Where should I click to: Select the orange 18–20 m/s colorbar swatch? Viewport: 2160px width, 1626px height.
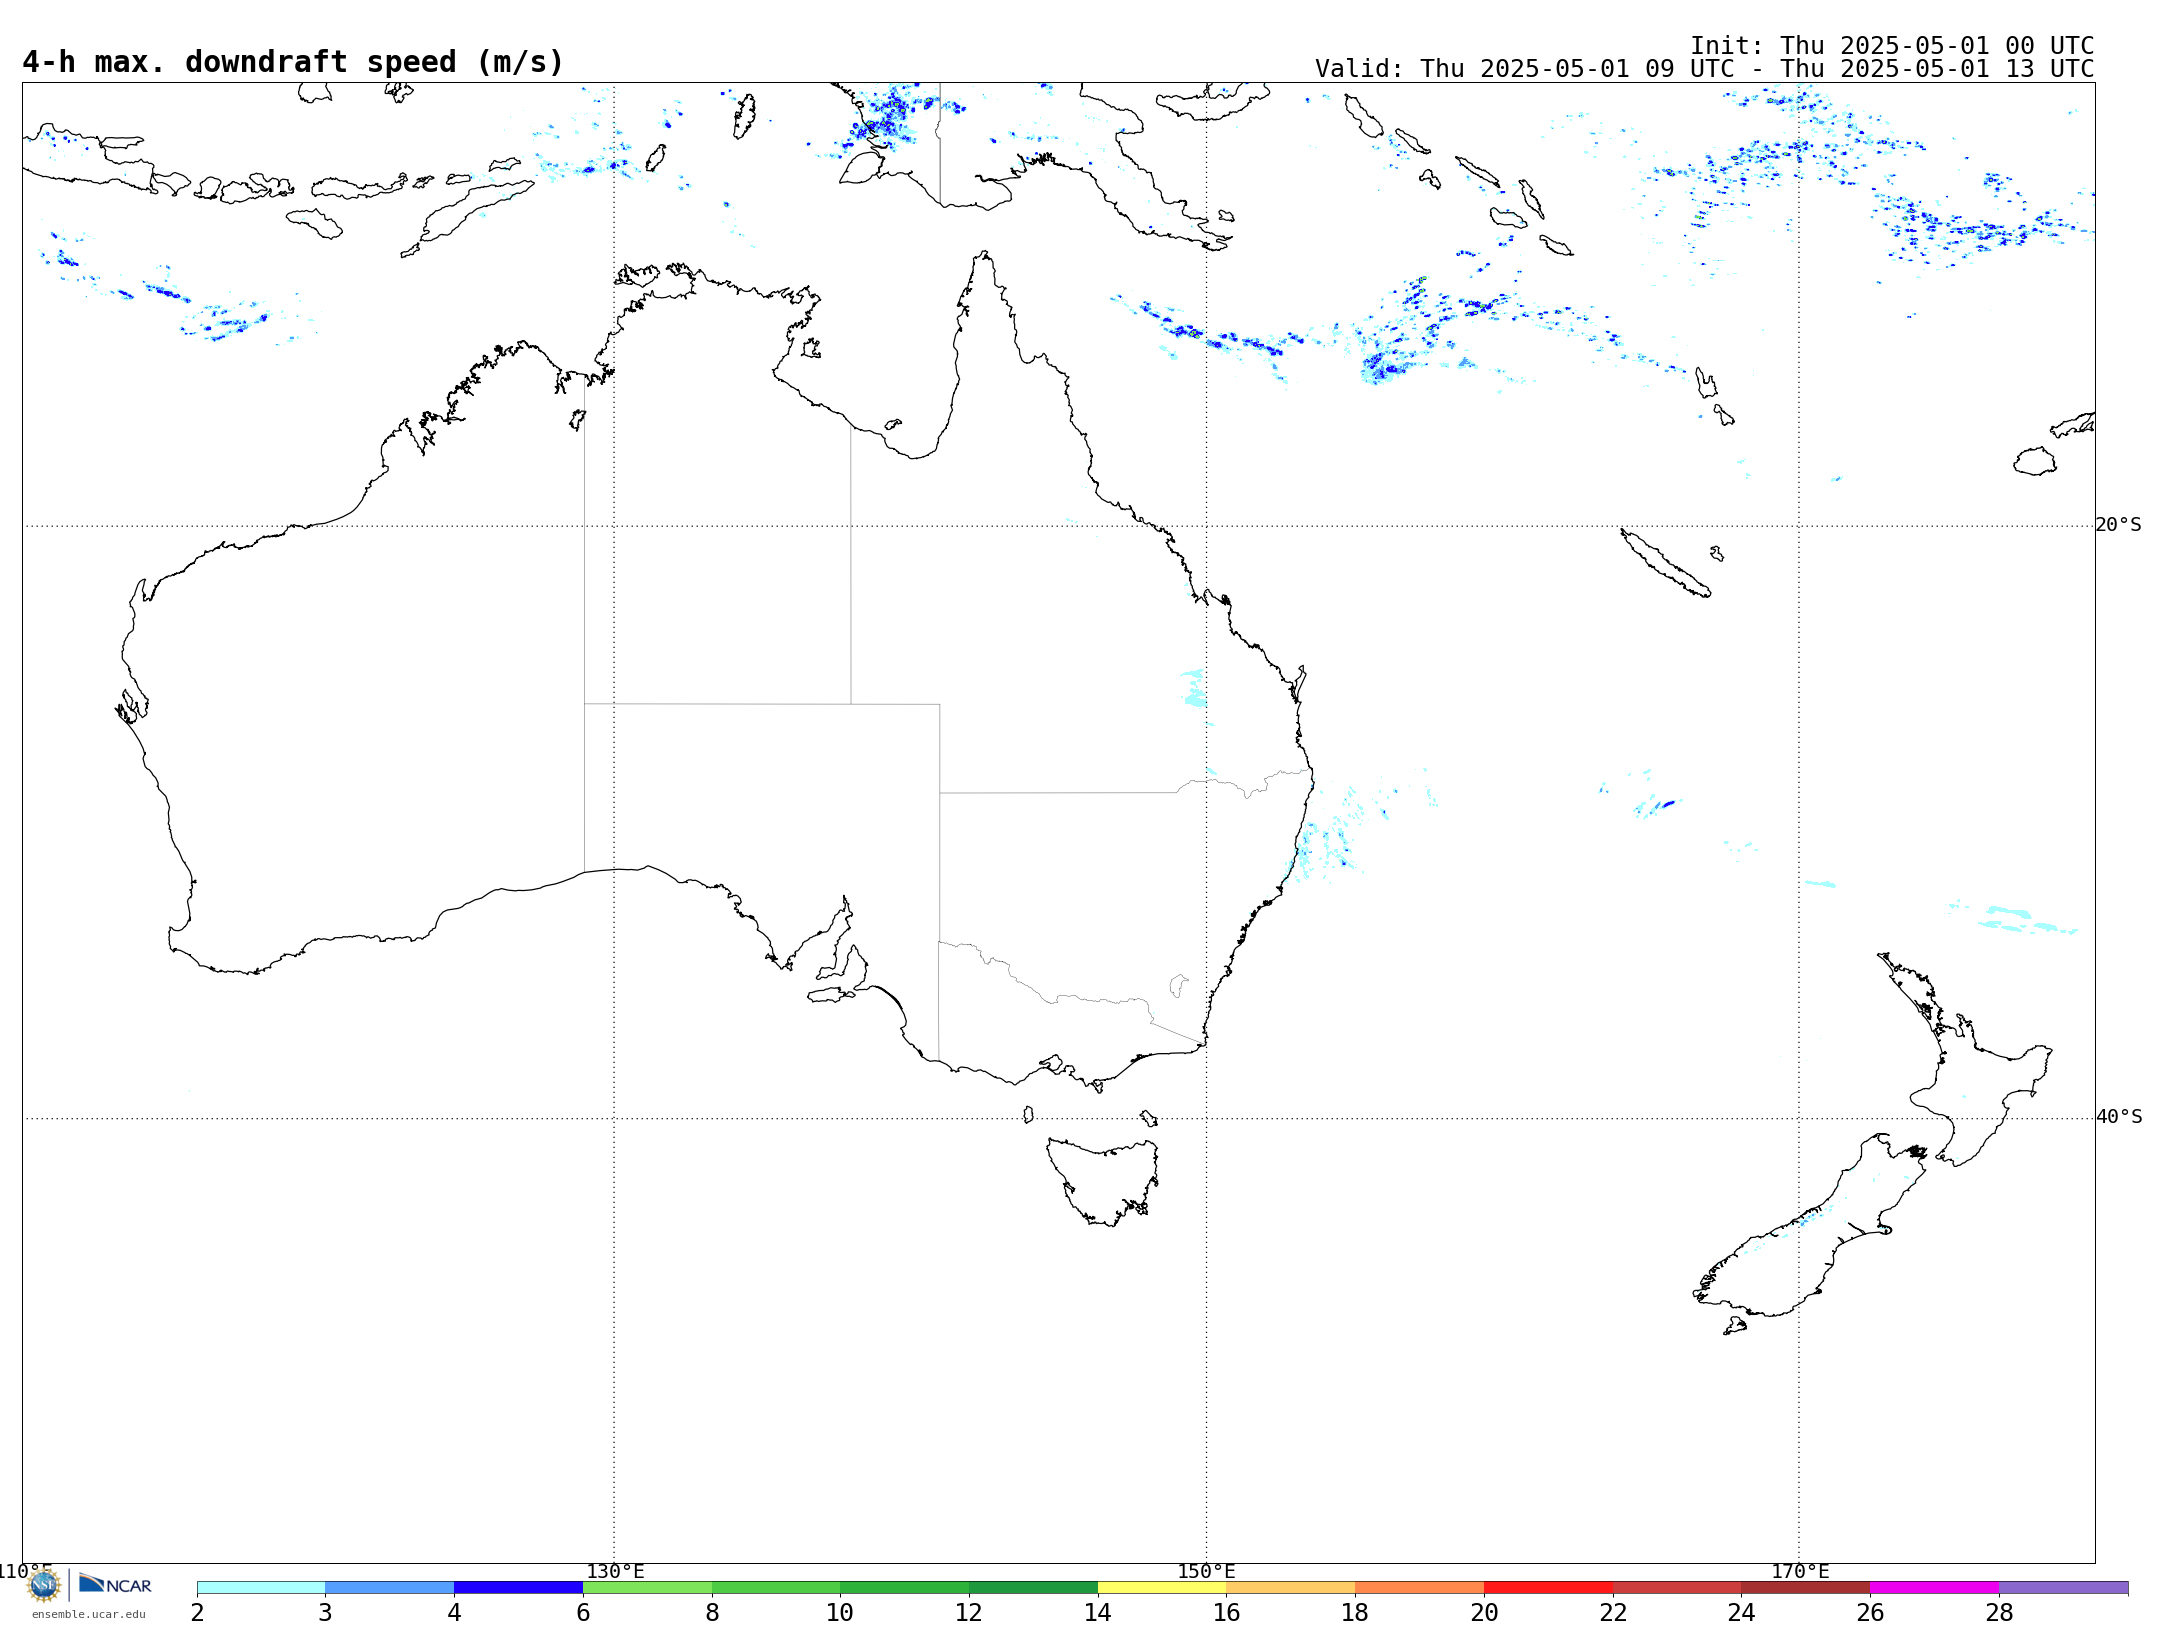tap(1420, 1588)
